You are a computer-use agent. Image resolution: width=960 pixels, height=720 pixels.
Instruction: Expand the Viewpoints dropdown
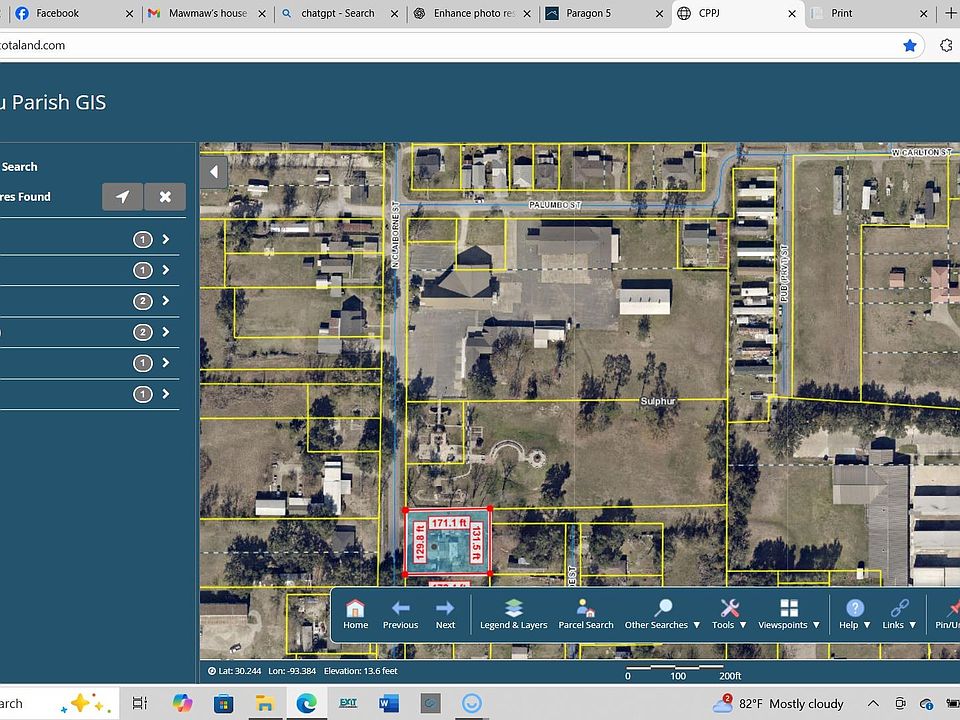pyautogui.click(x=789, y=613)
